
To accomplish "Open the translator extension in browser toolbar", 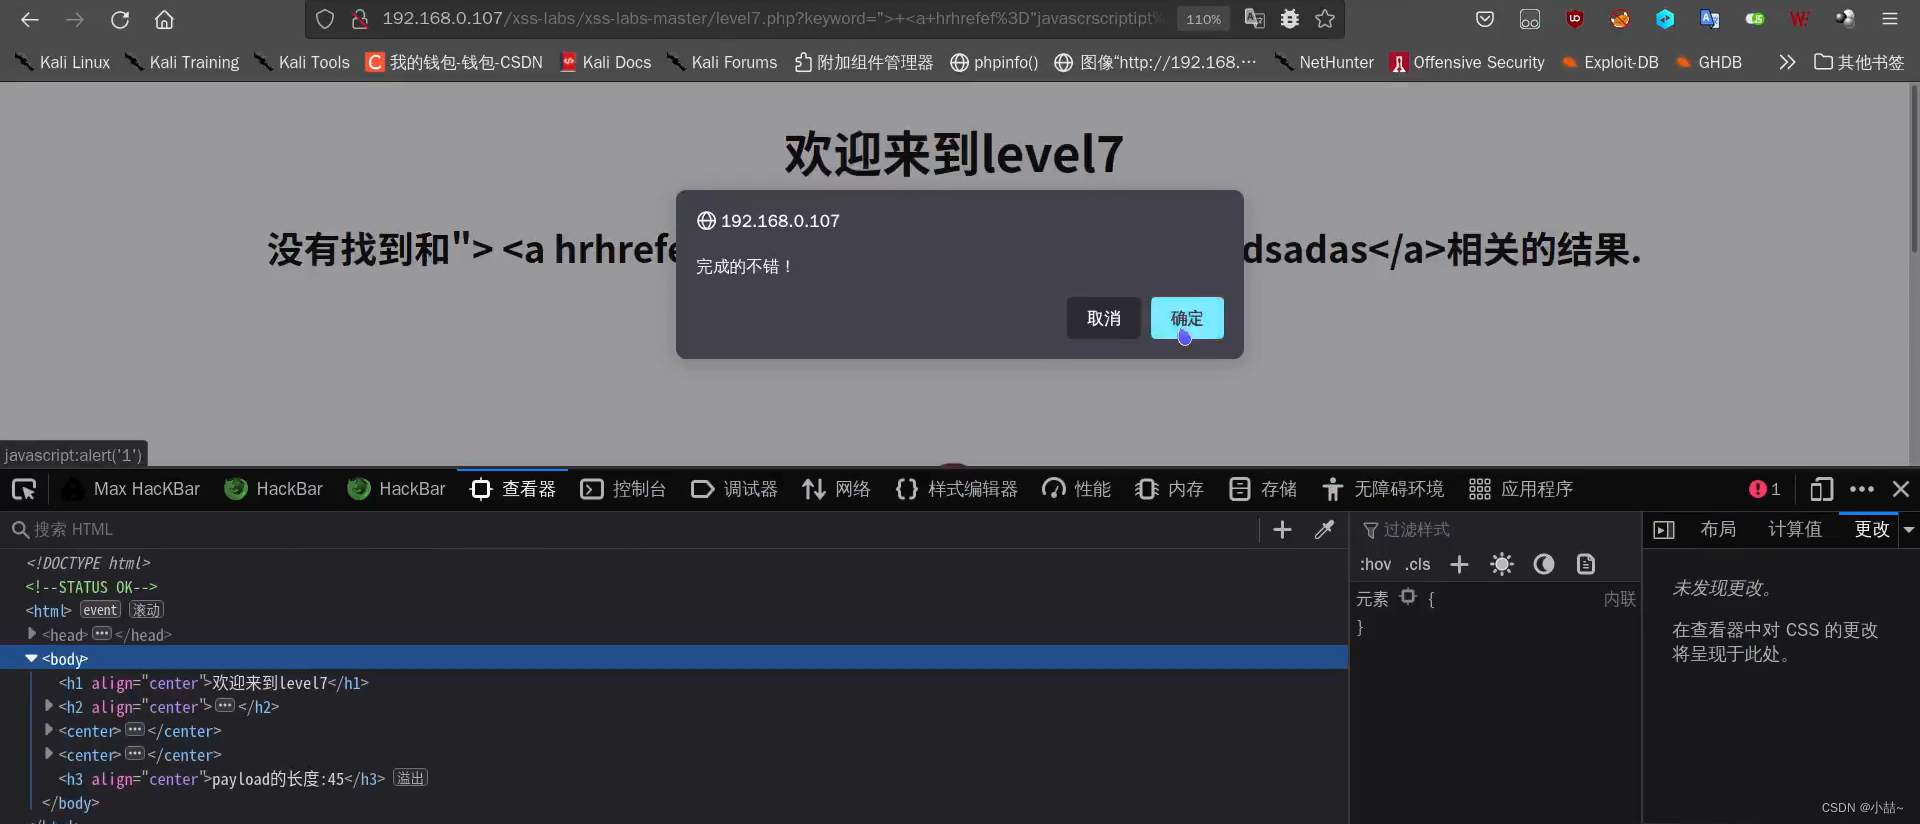I will tap(1710, 19).
